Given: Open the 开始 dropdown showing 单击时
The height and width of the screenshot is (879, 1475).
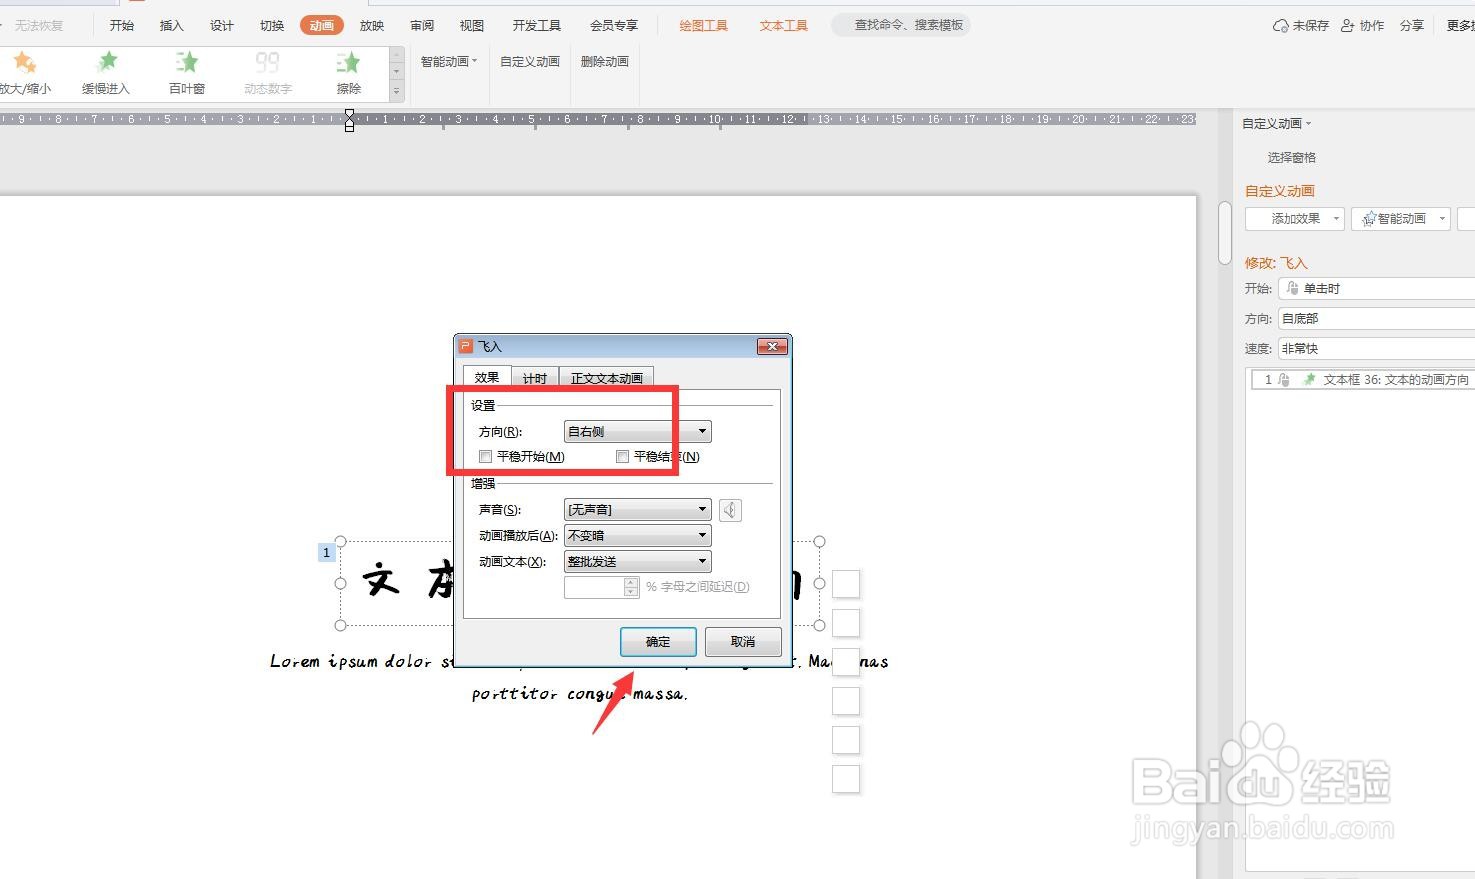Looking at the screenshot, I should 1376,288.
